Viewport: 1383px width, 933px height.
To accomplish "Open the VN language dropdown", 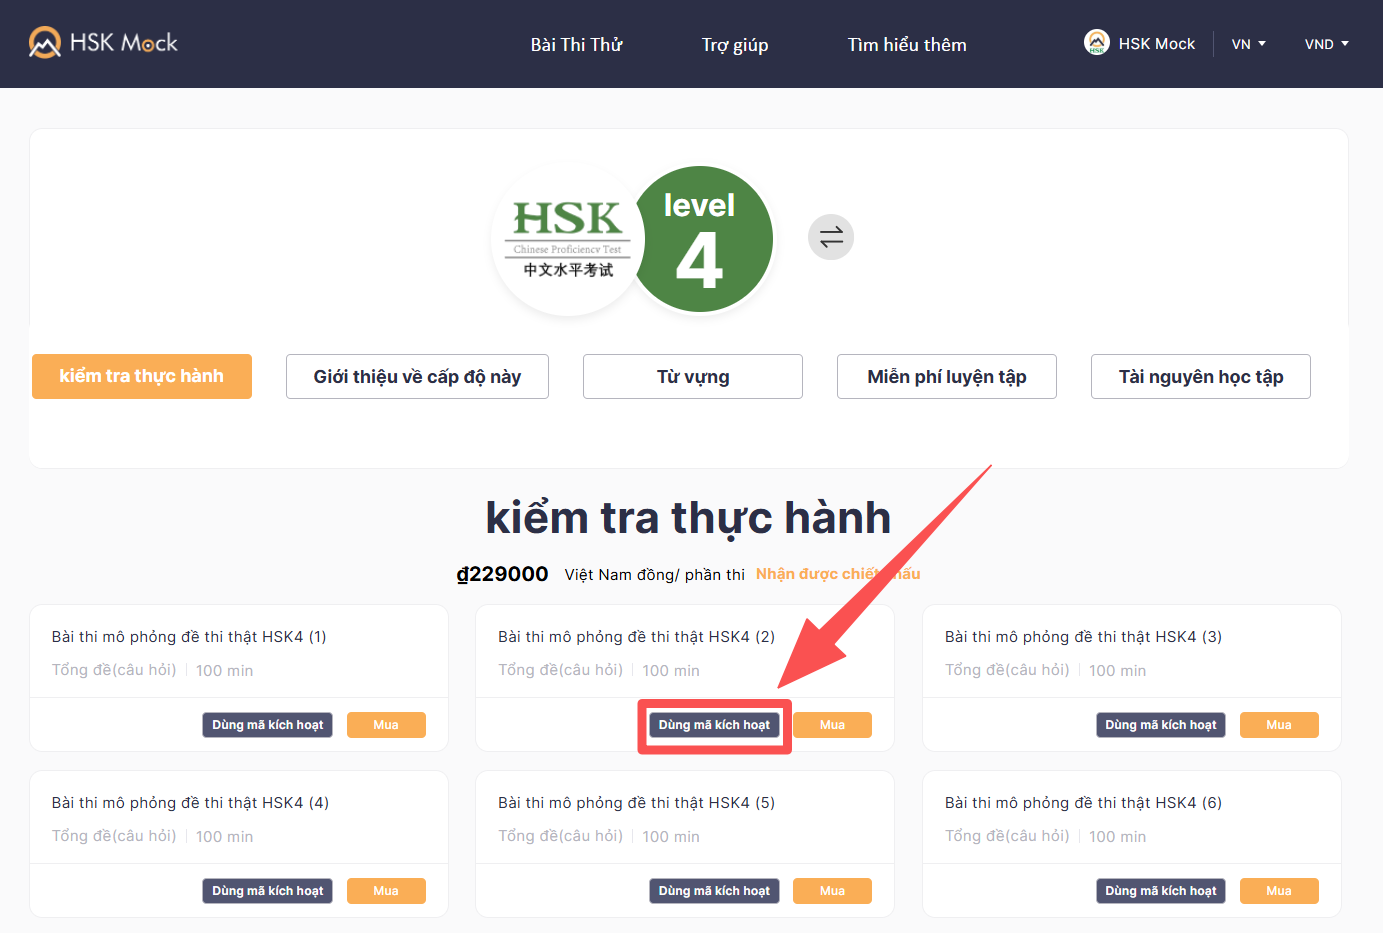I will [x=1248, y=44].
